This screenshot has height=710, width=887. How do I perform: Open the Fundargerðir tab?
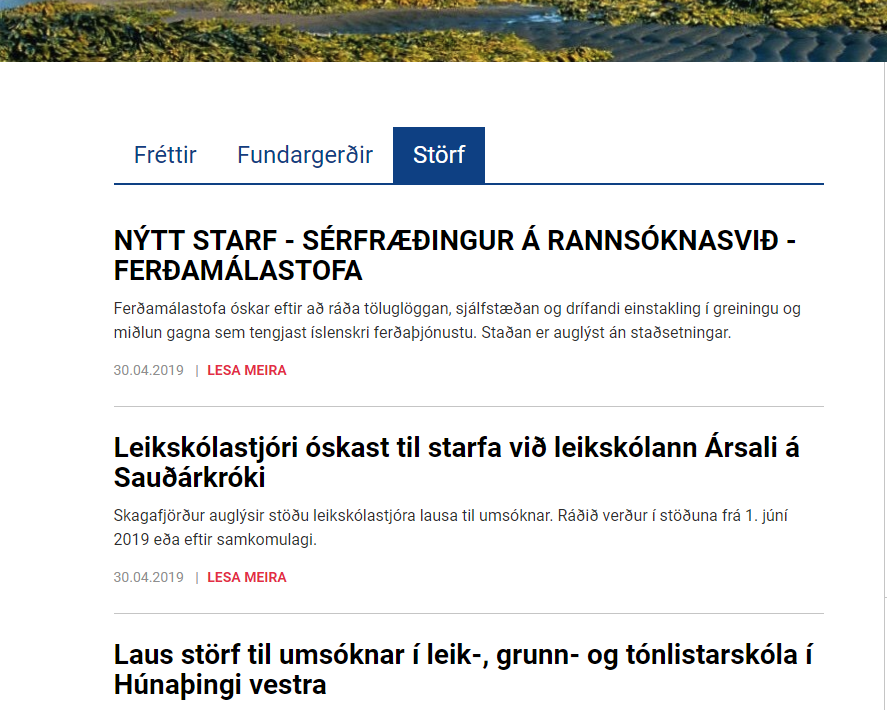[304, 155]
